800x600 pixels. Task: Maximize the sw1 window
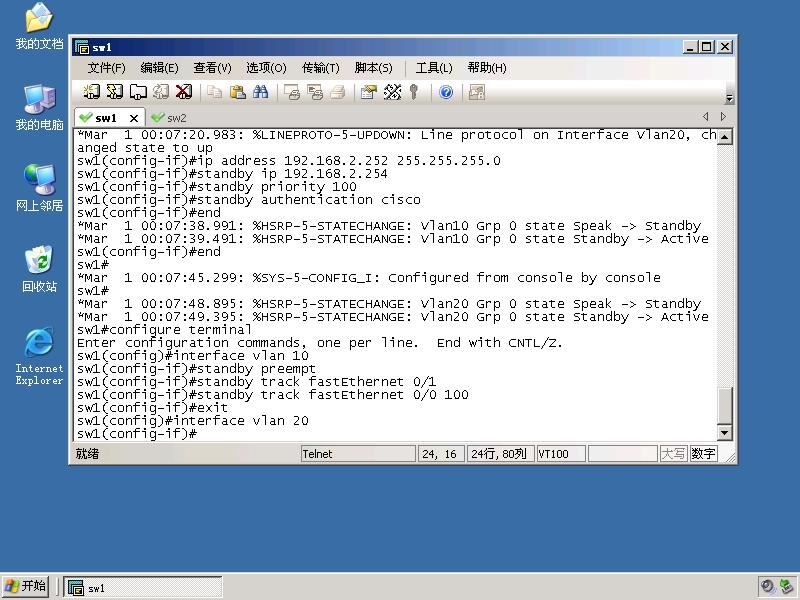tap(707, 47)
